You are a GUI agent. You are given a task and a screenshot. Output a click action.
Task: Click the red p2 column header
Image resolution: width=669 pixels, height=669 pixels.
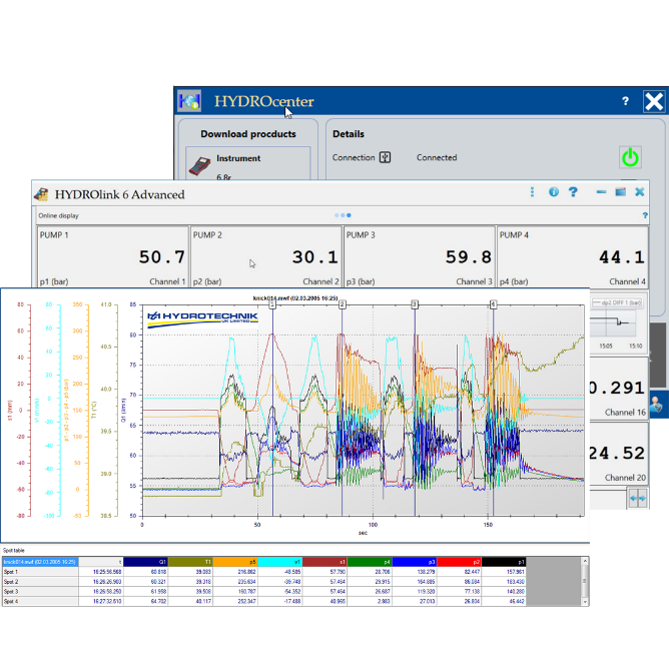coord(459,562)
